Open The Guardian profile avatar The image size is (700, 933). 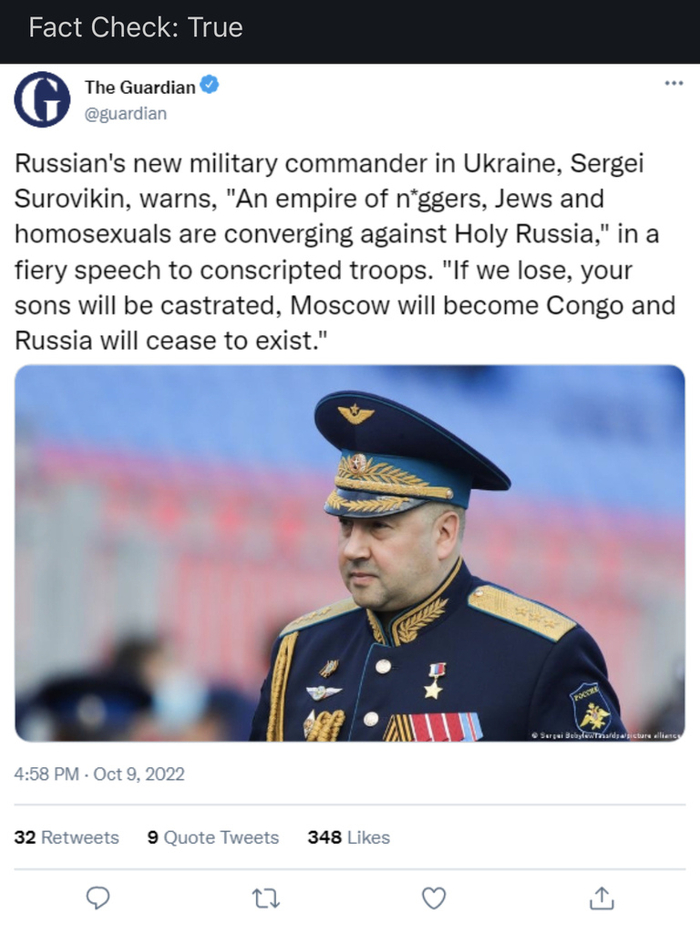pos(42,100)
